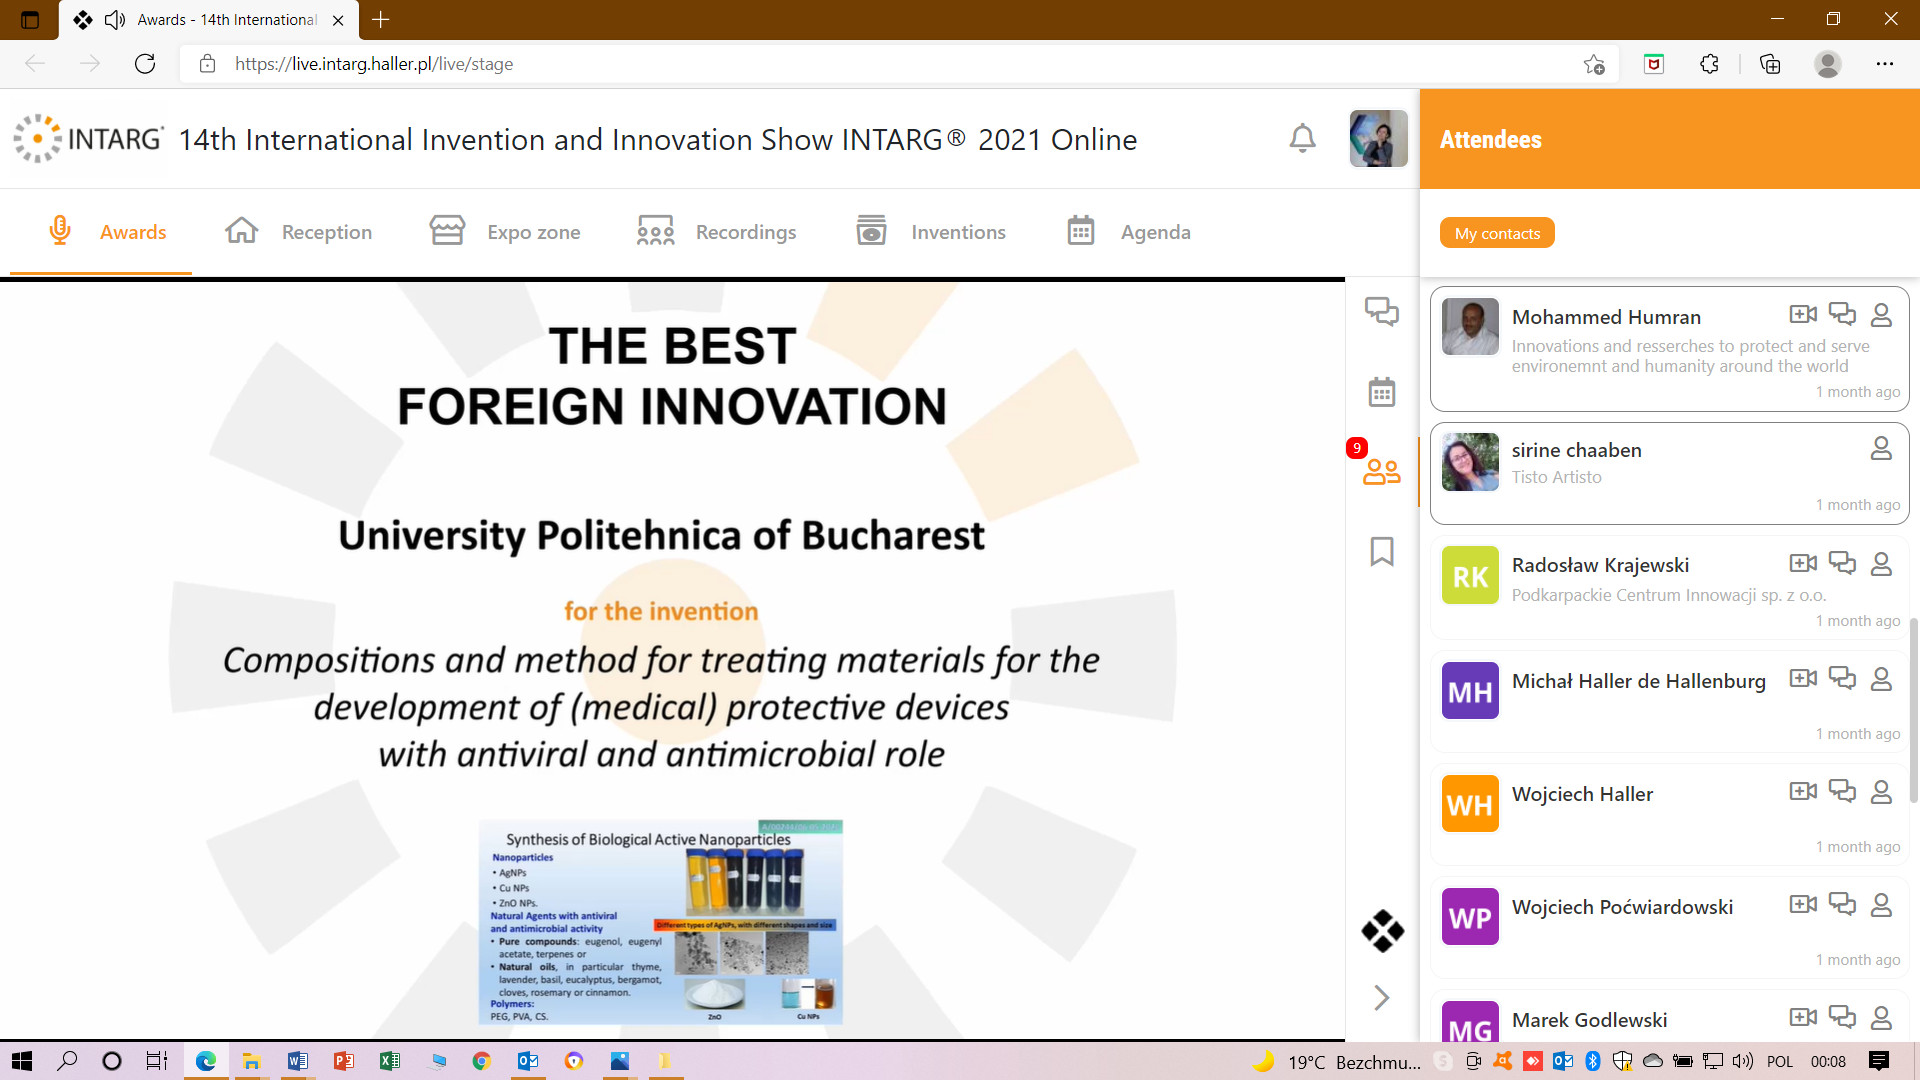Click the INTARG logo
1920x1080 pixels.
tap(88, 138)
